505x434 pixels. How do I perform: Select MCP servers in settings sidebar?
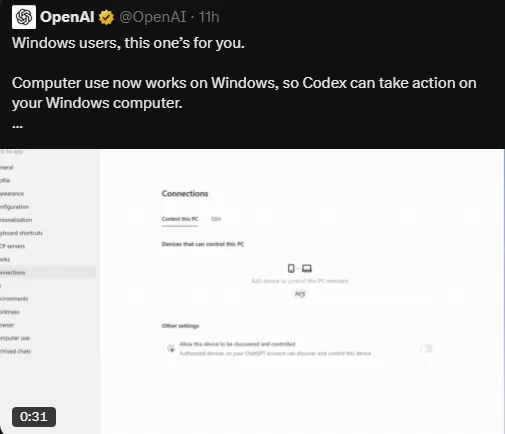(12, 246)
